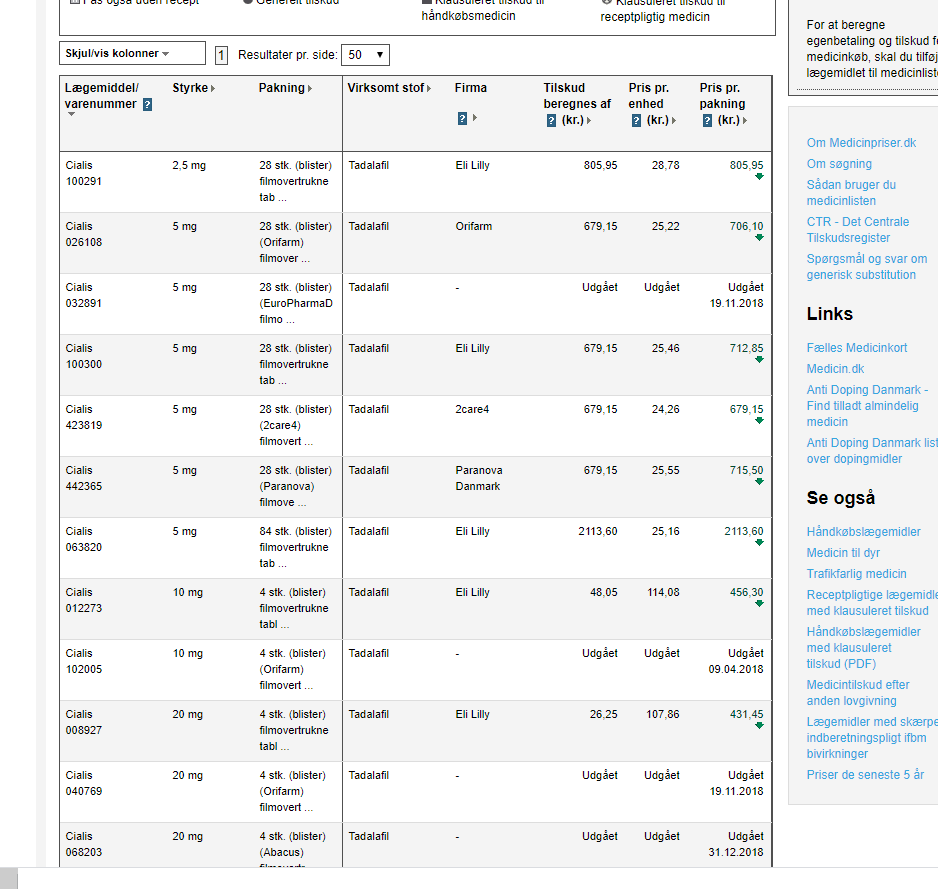
Task: Open Medicintilskud efter anden lovgivning link
Action: tap(858, 693)
